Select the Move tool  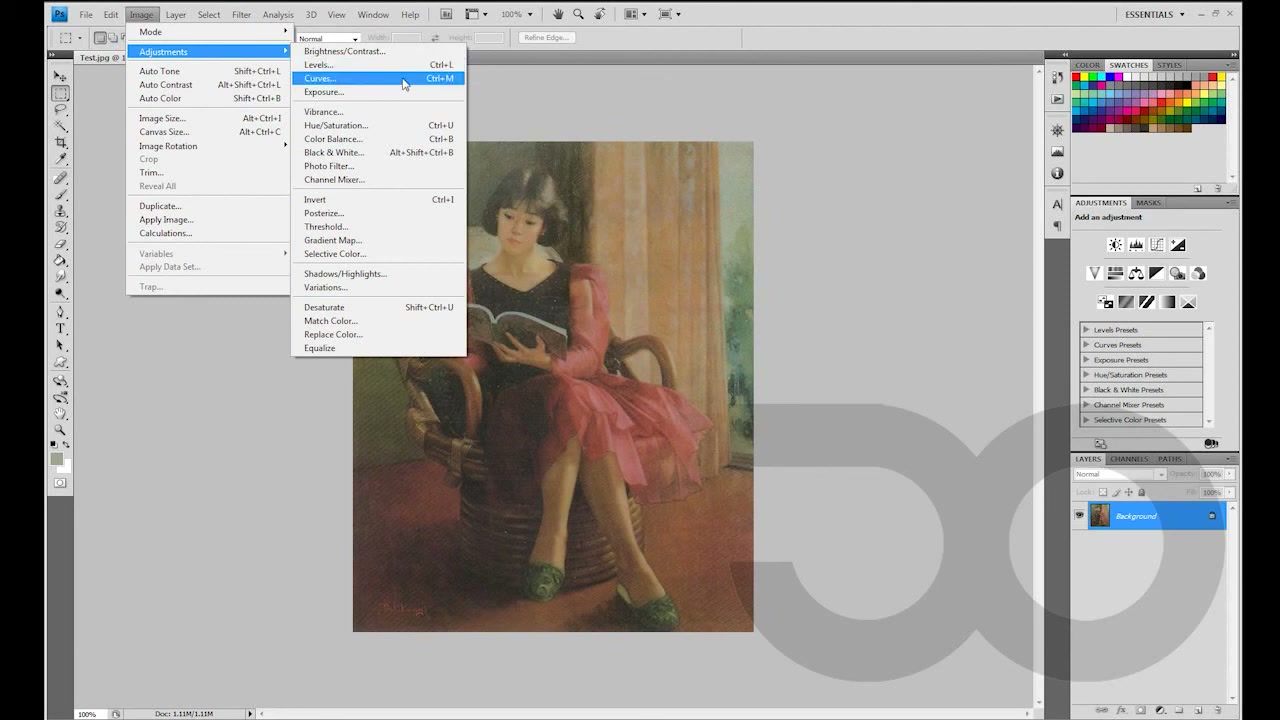tap(60, 76)
